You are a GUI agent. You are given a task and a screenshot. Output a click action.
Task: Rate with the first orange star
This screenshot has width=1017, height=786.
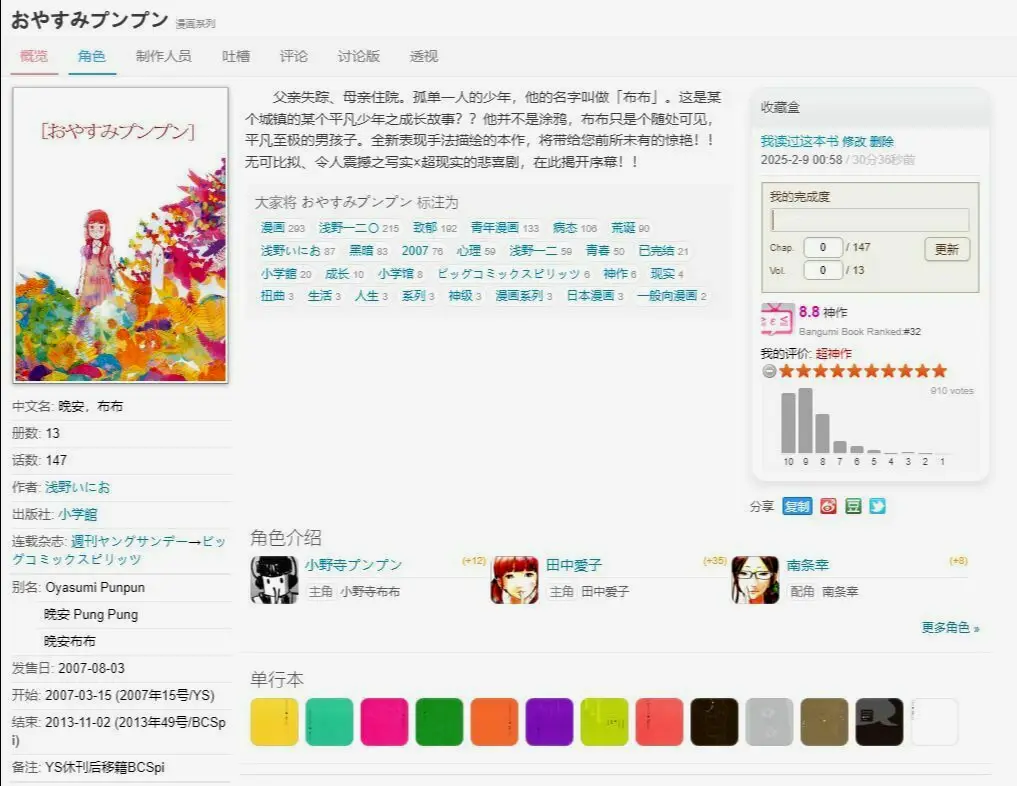[787, 371]
